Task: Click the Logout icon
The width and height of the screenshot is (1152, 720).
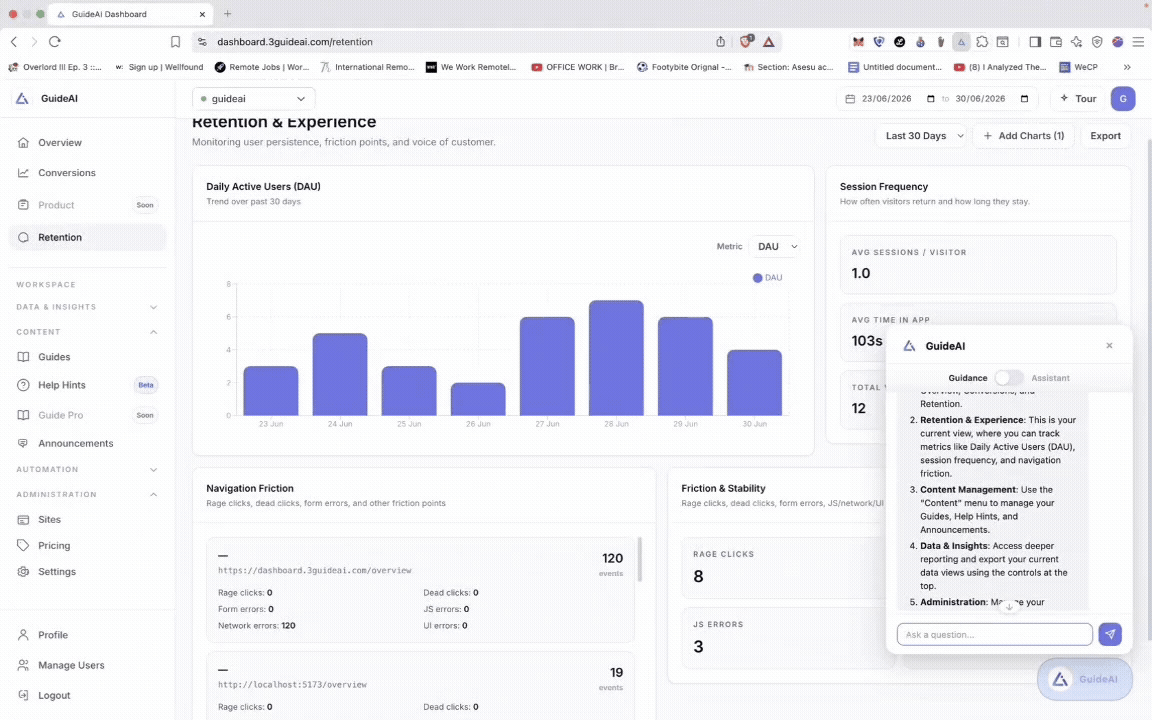Action: 24,695
